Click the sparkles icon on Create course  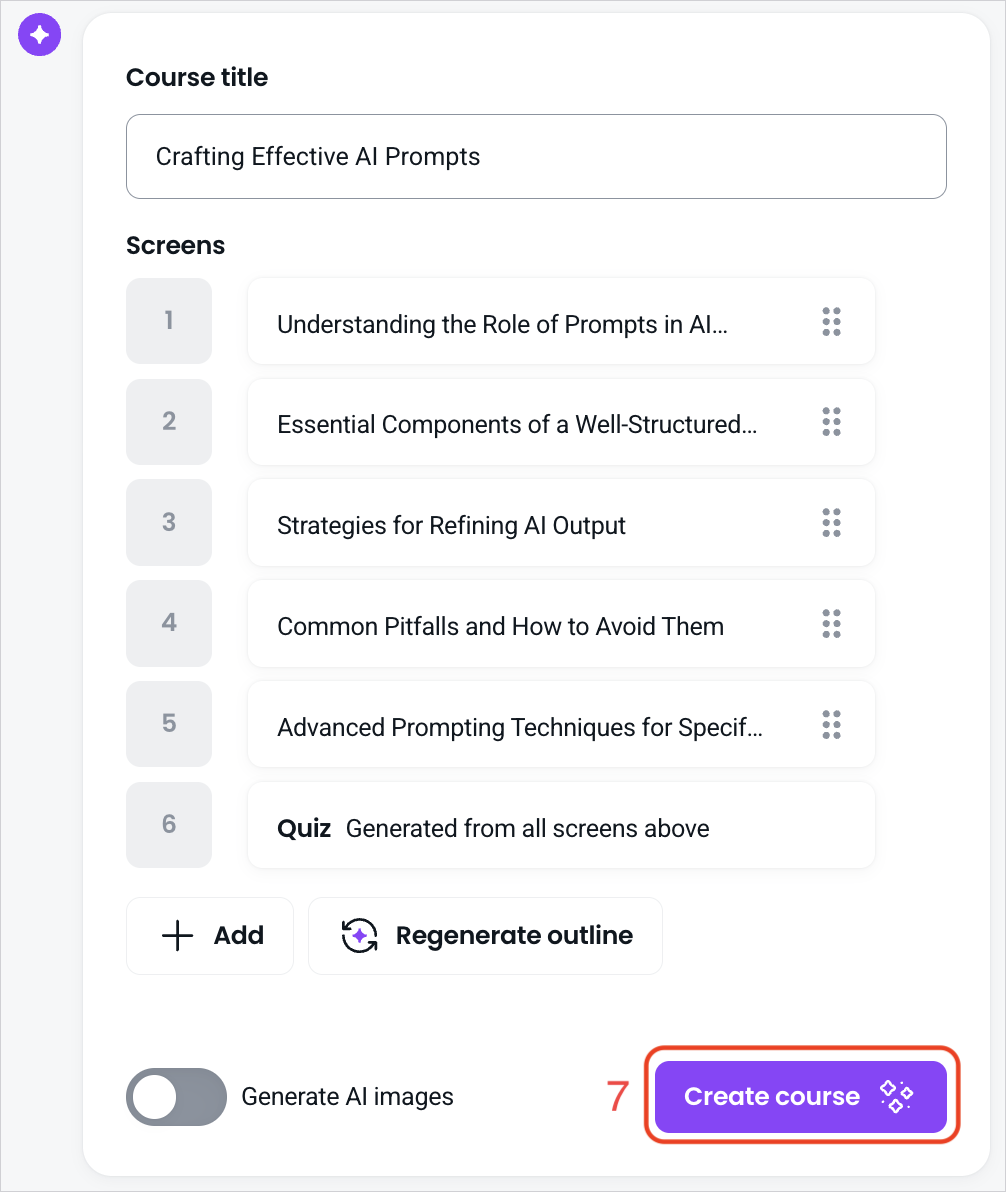tap(897, 1096)
